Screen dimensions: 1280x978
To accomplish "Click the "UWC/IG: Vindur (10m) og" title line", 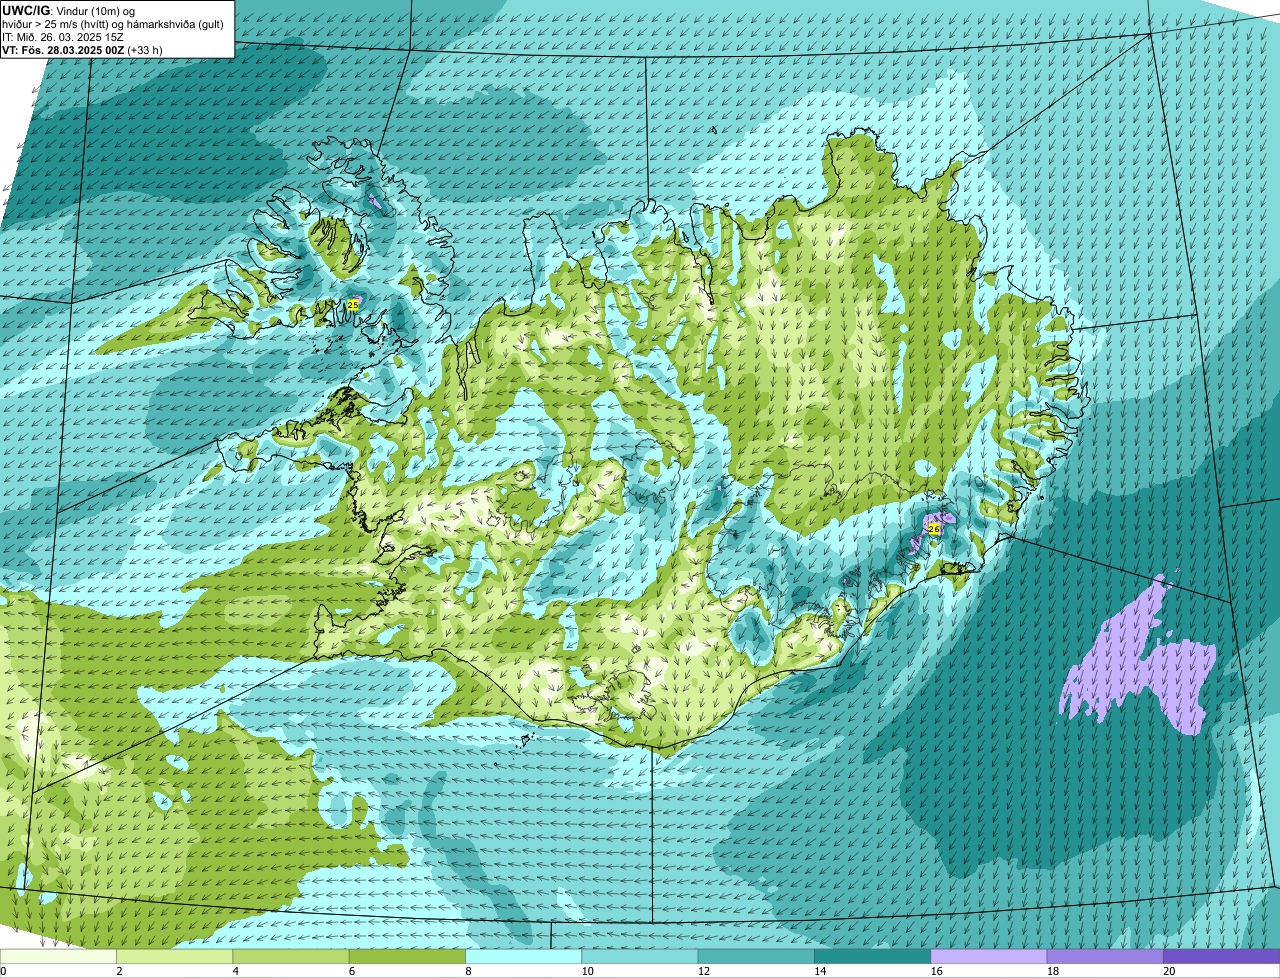I will [x=69, y=10].
